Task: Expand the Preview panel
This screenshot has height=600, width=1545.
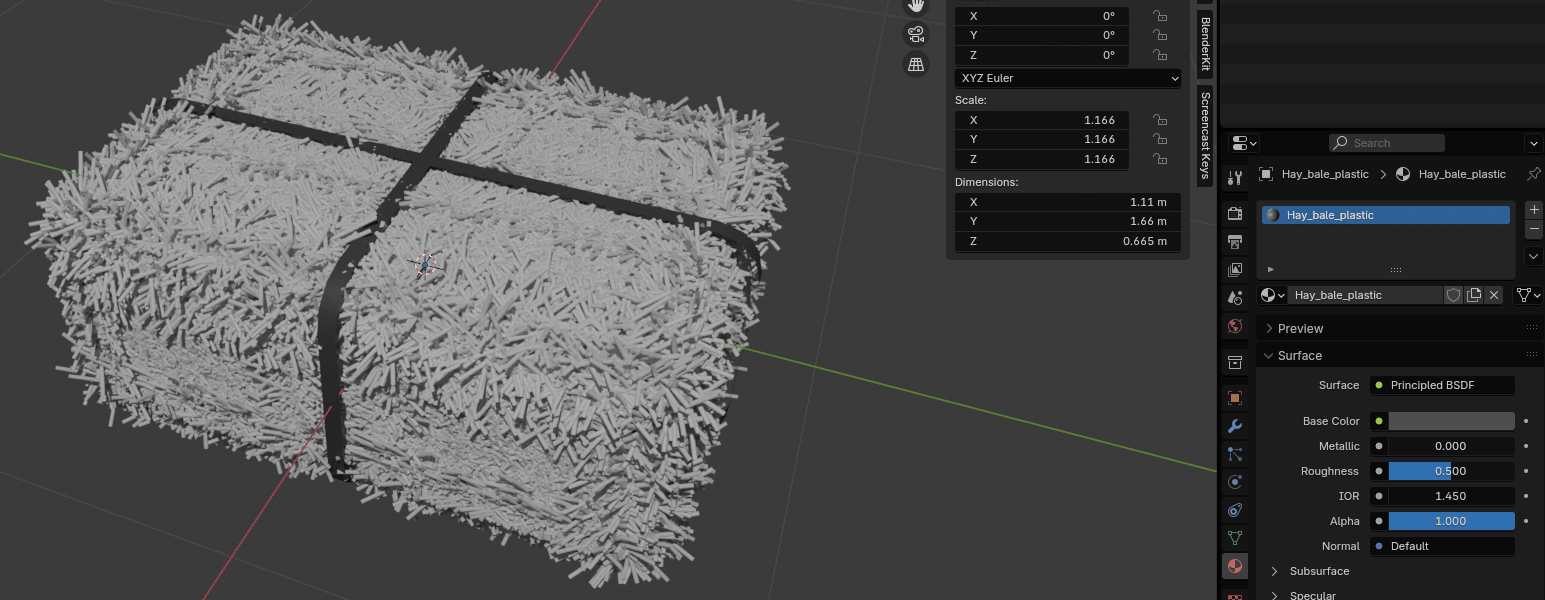Action: click(1300, 328)
